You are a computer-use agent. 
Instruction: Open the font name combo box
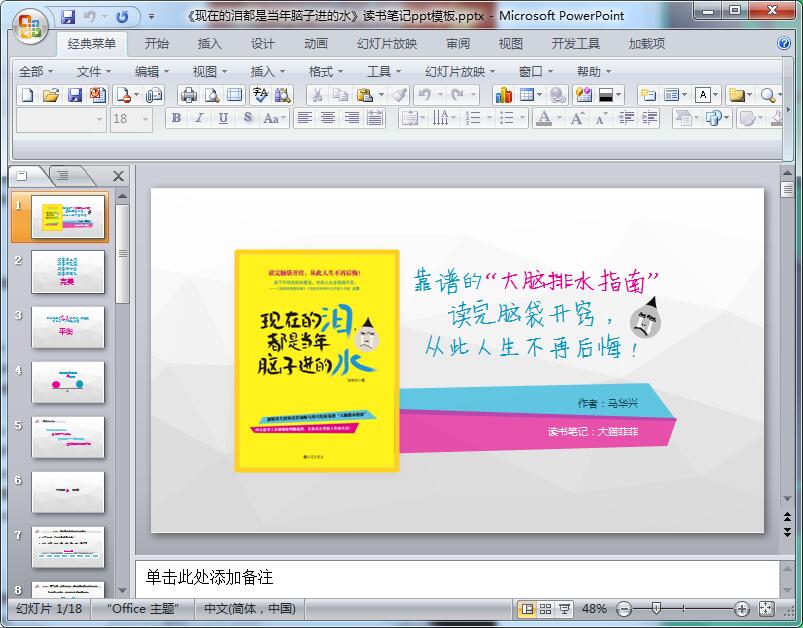coord(61,119)
